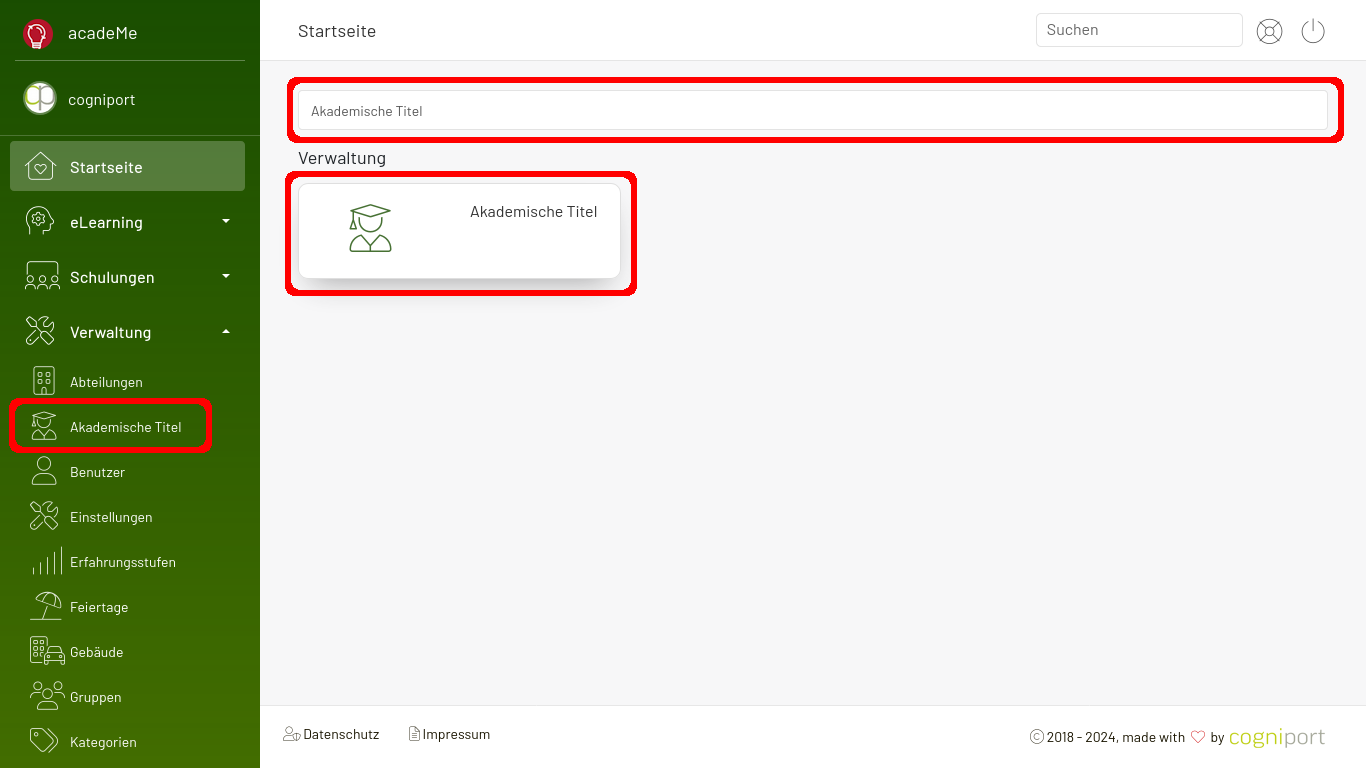This screenshot has width=1366, height=768.
Task: Expand the eLearning menu arrow
Action: (x=226, y=221)
